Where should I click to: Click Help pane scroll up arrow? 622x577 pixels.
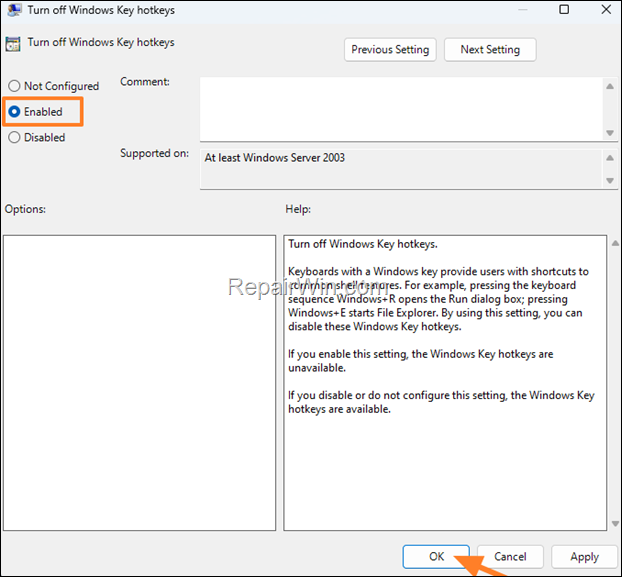[615, 243]
